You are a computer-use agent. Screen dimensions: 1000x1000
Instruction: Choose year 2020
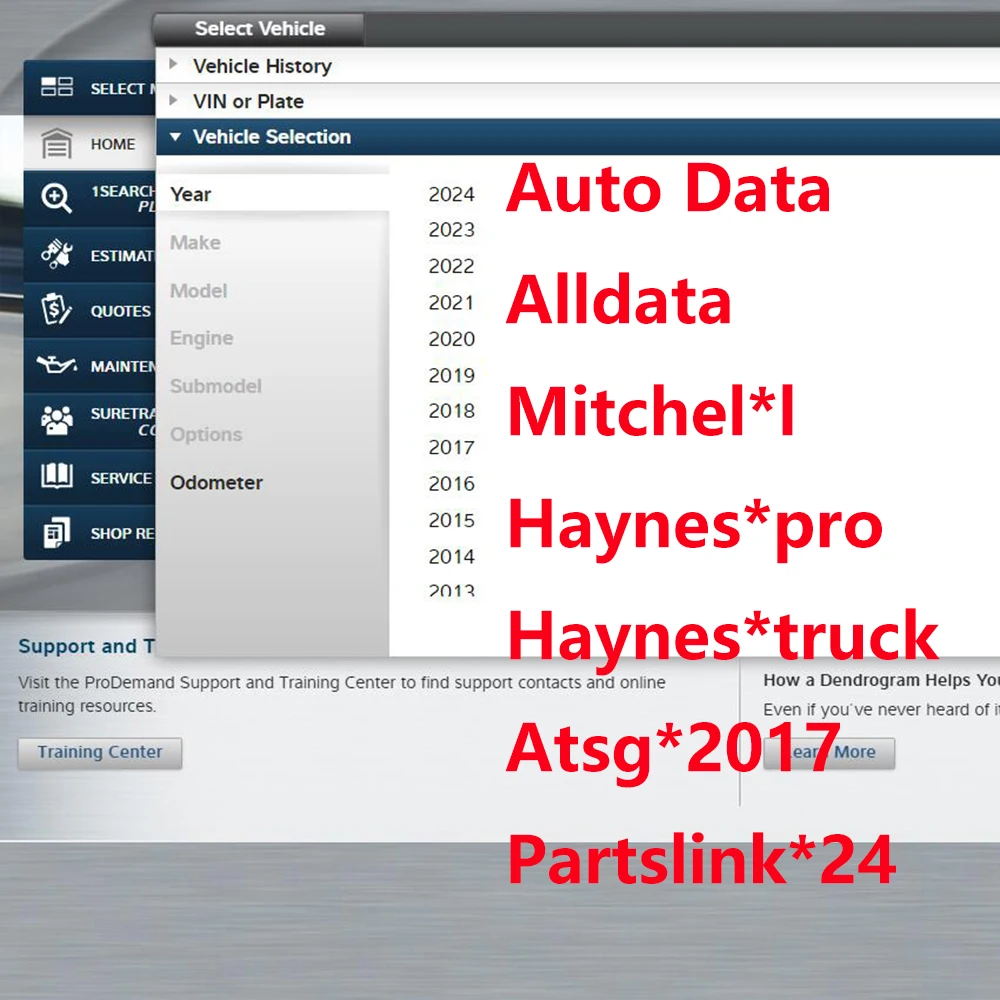pos(452,339)
